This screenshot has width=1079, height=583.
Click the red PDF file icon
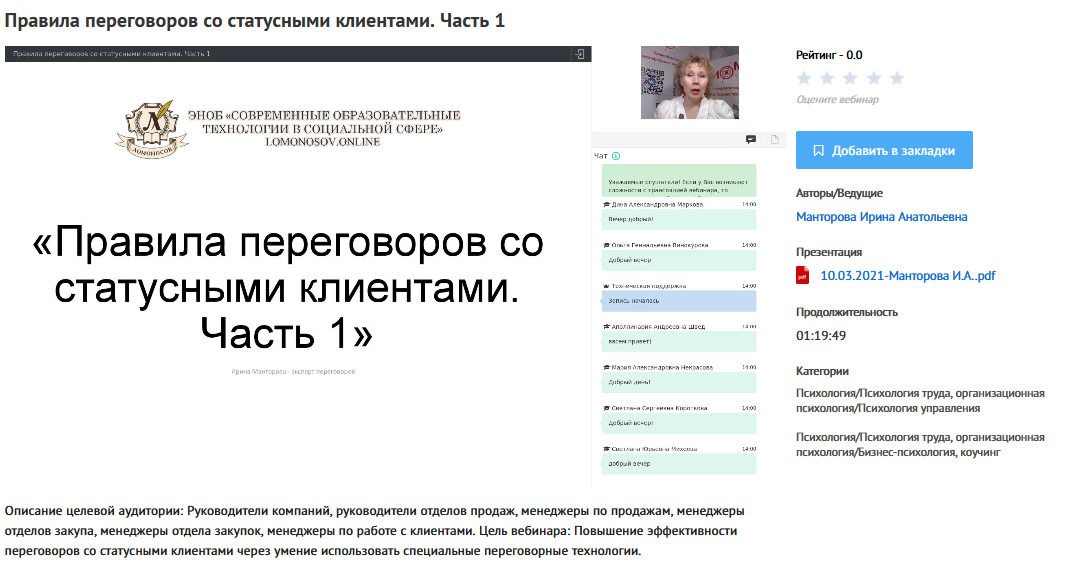803,276
